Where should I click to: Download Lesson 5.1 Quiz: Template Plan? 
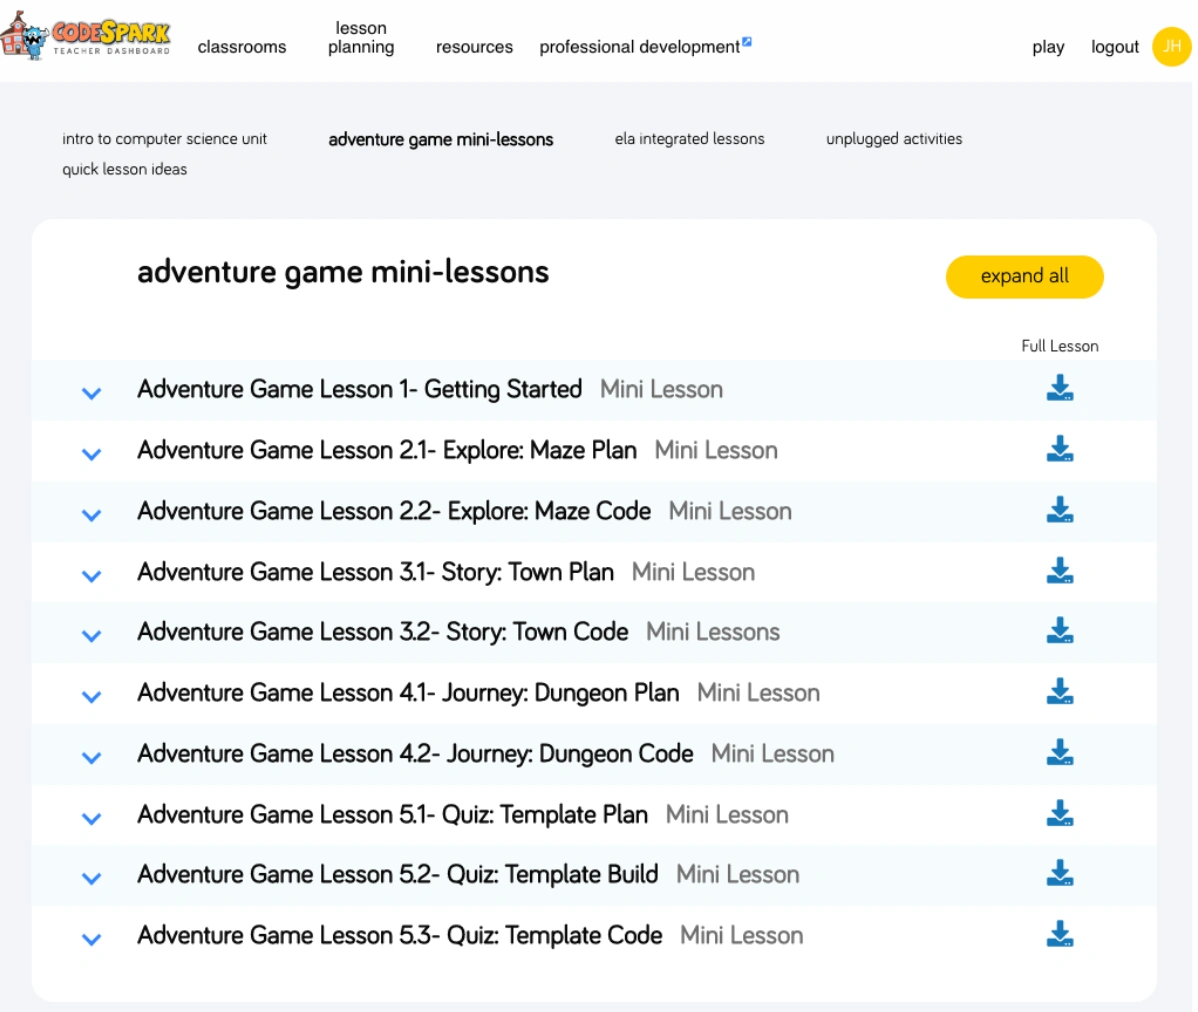coord(1059,814)
